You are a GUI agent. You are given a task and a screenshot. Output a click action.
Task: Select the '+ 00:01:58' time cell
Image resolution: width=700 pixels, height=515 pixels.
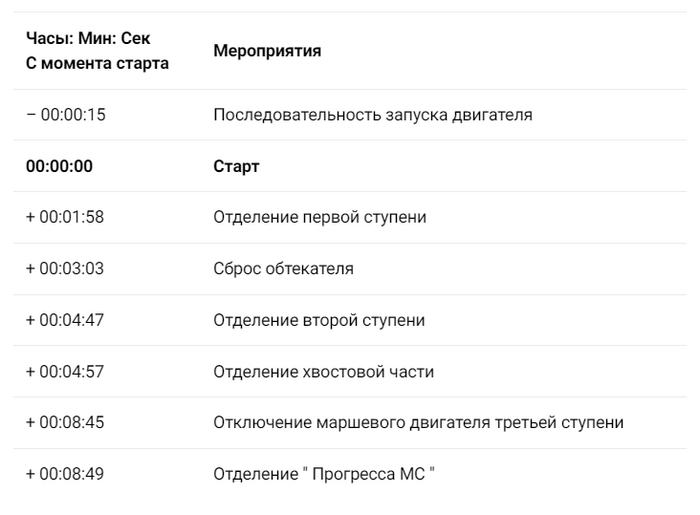(65, 217)
